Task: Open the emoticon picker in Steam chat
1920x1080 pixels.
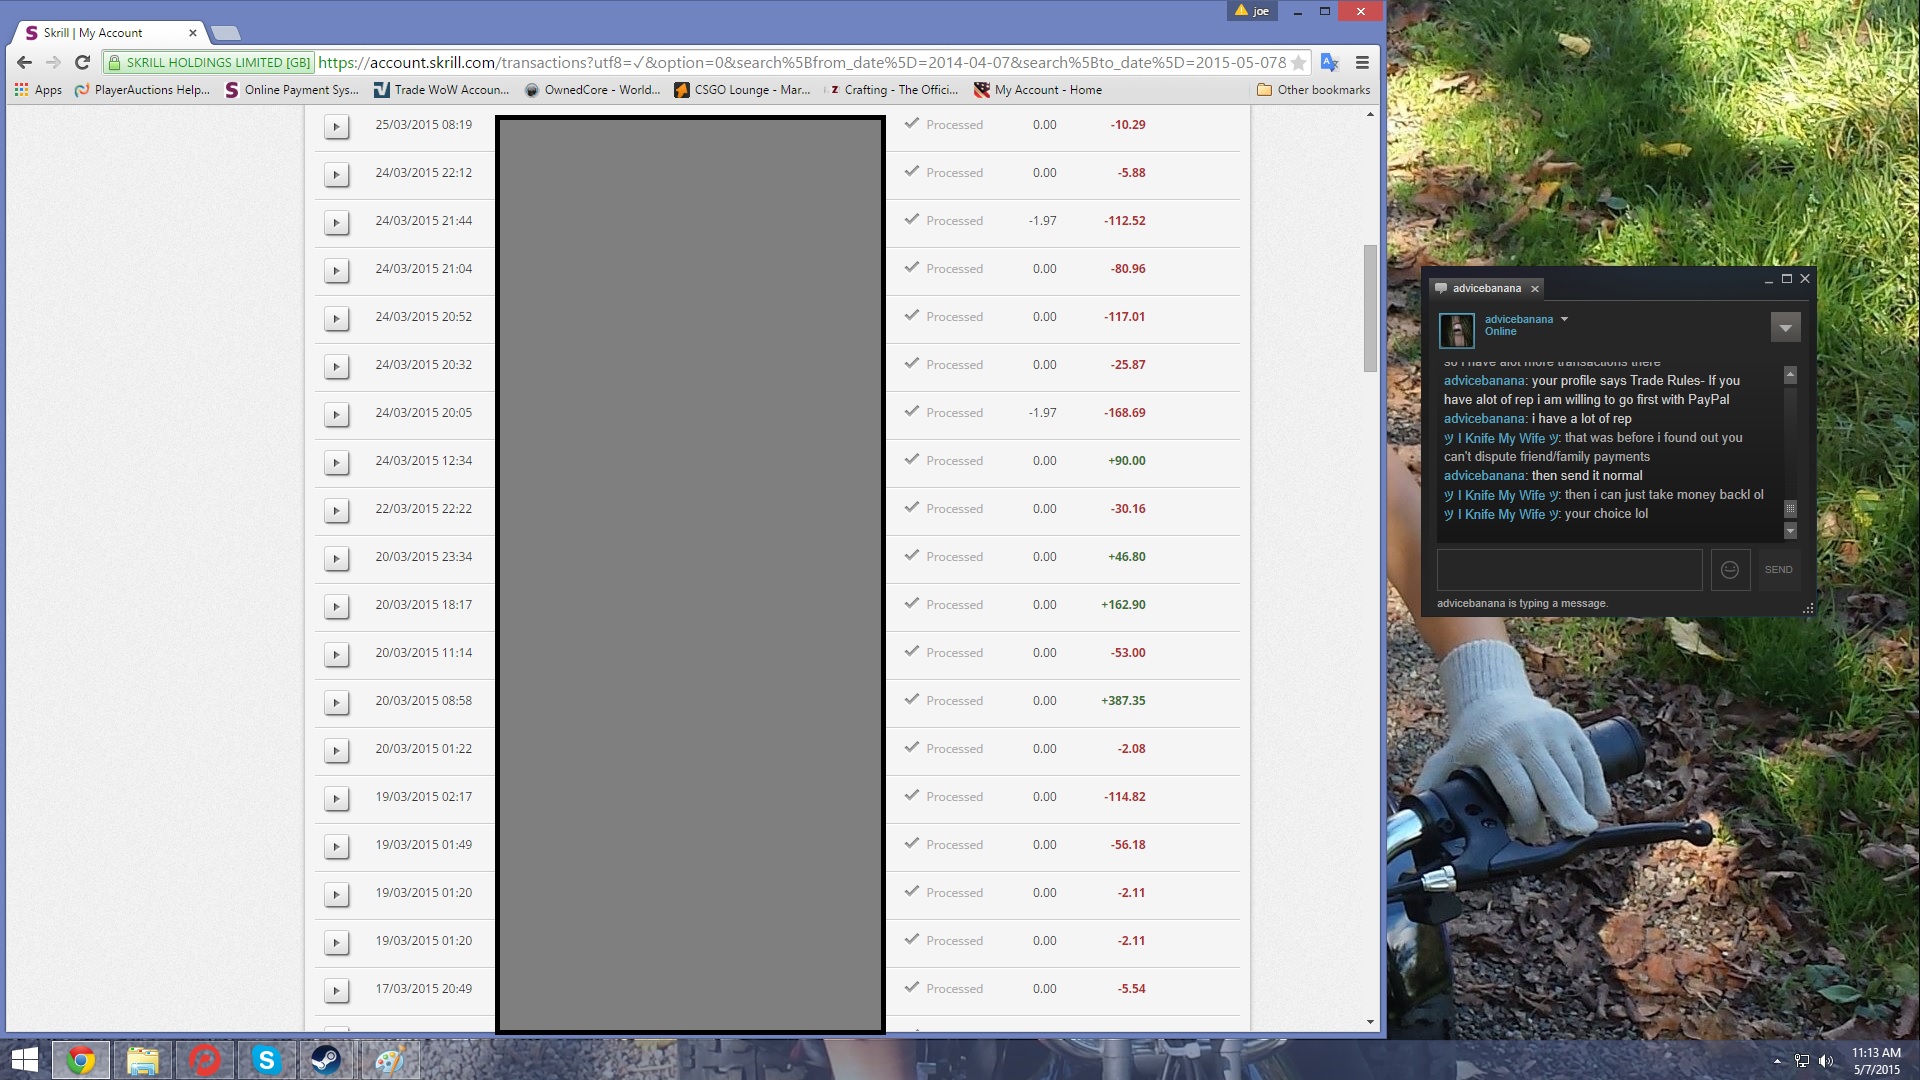Action: 1730,570
